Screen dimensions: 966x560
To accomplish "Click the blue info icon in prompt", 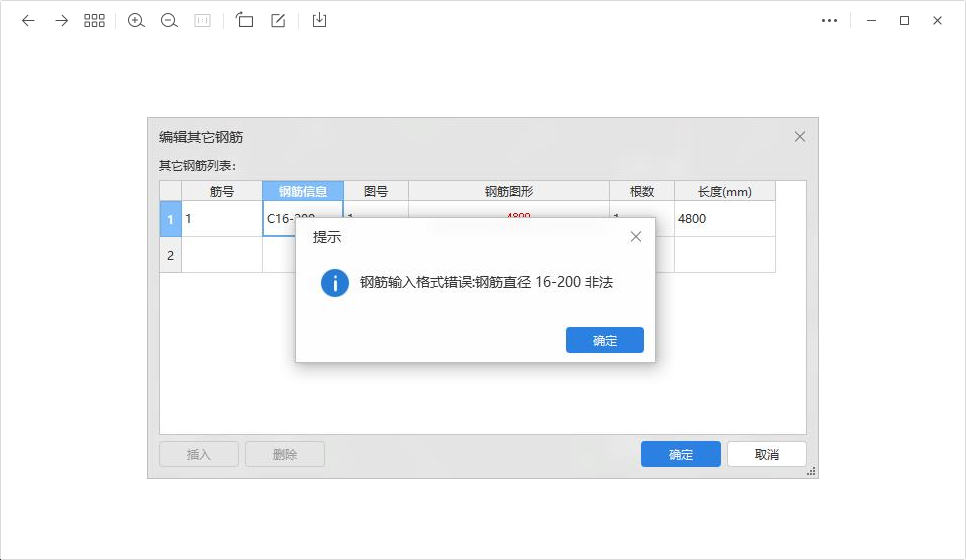I will tap(335, 283).
